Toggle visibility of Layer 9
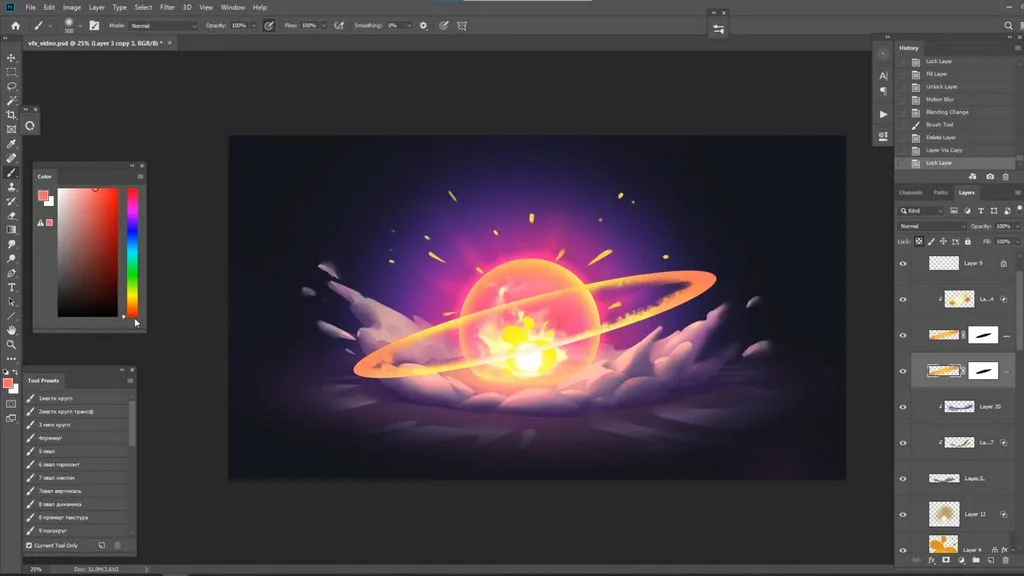 (903, 264)
